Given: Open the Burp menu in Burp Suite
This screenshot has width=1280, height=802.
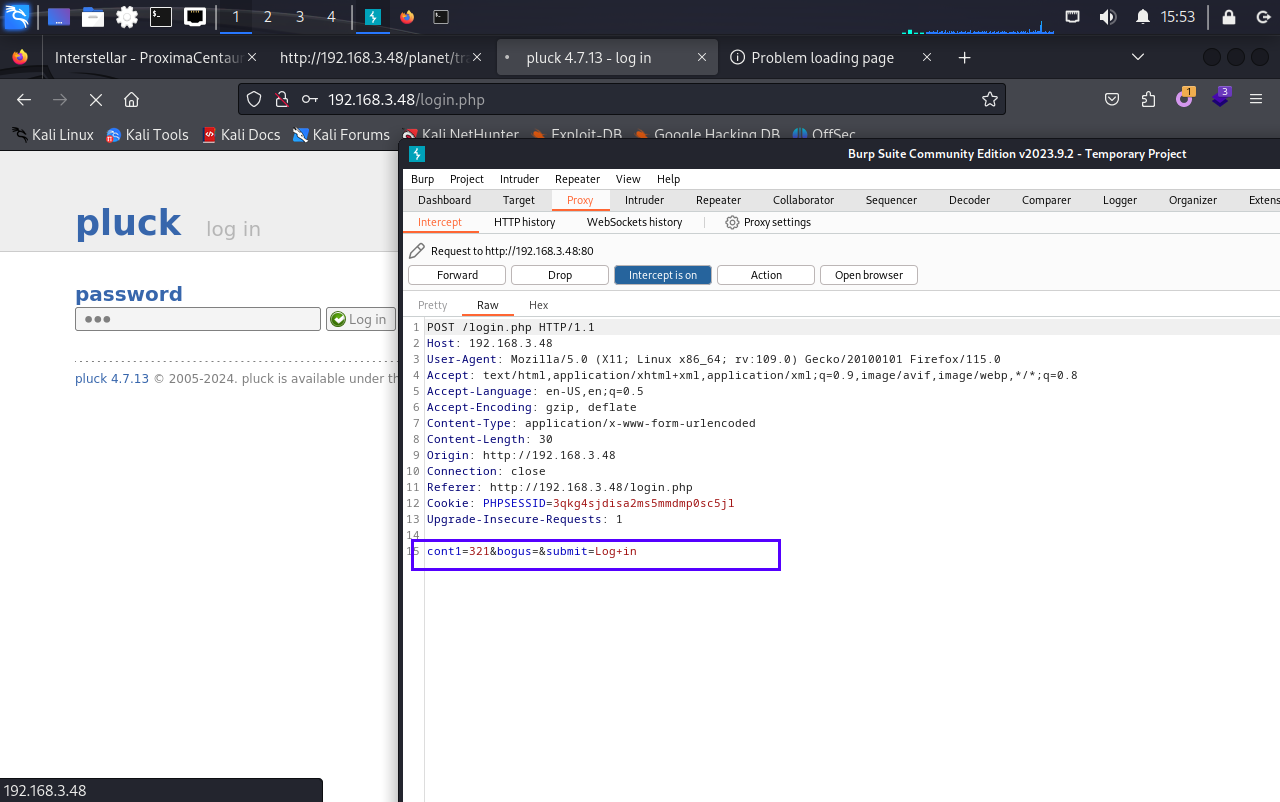Looking at the screenshot, I should point(423,179).
